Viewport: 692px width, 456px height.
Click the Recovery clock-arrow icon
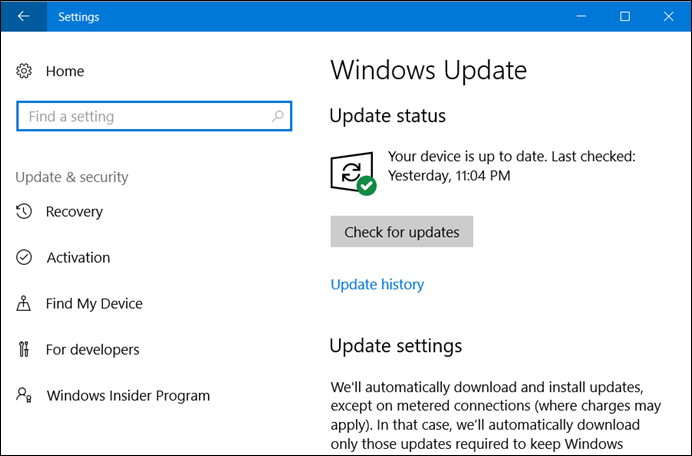(x=24, y=211)
